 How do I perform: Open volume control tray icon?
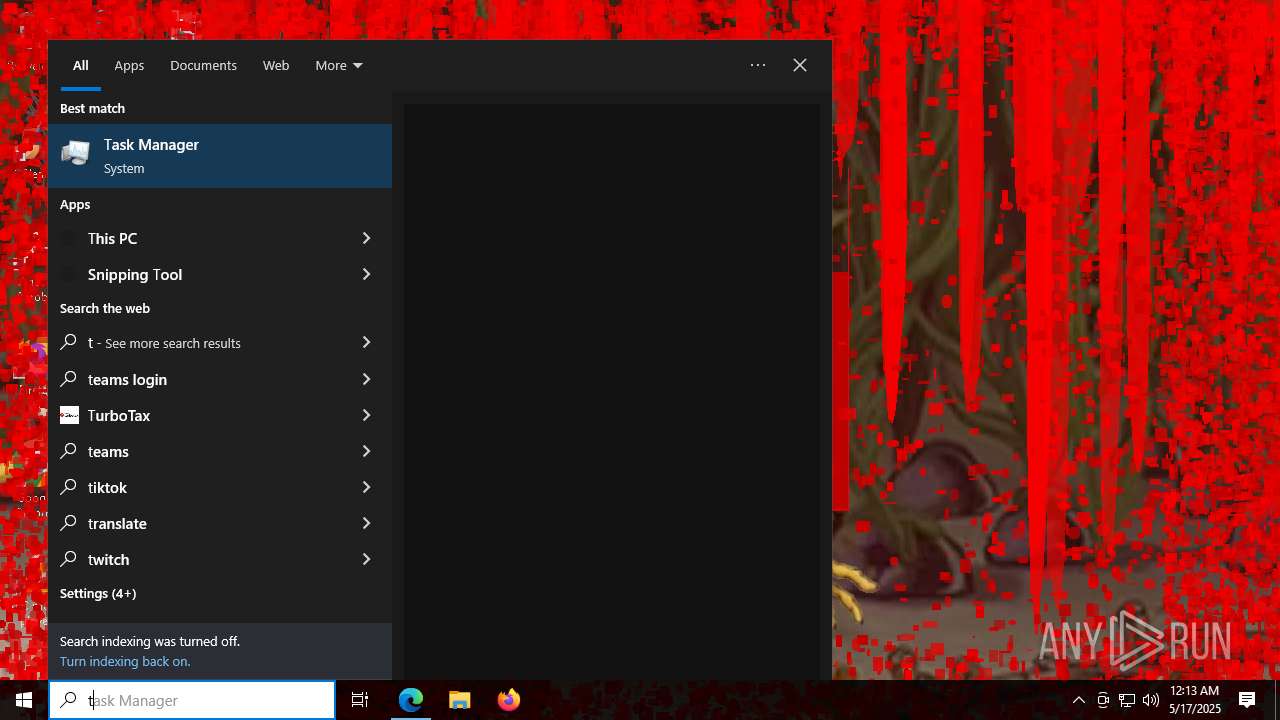coord(1151,700)
